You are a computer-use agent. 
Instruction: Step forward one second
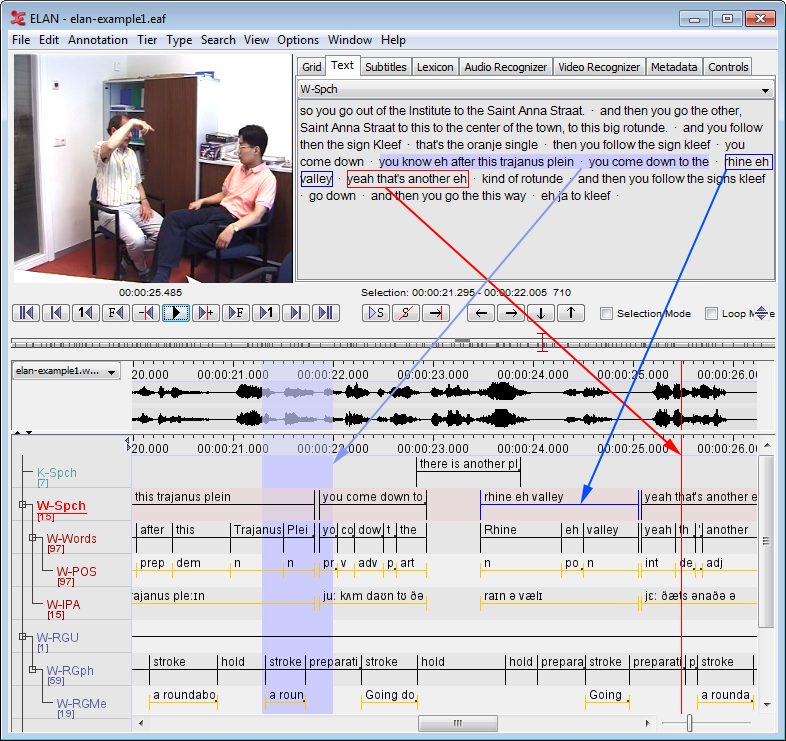coord(266,313)
